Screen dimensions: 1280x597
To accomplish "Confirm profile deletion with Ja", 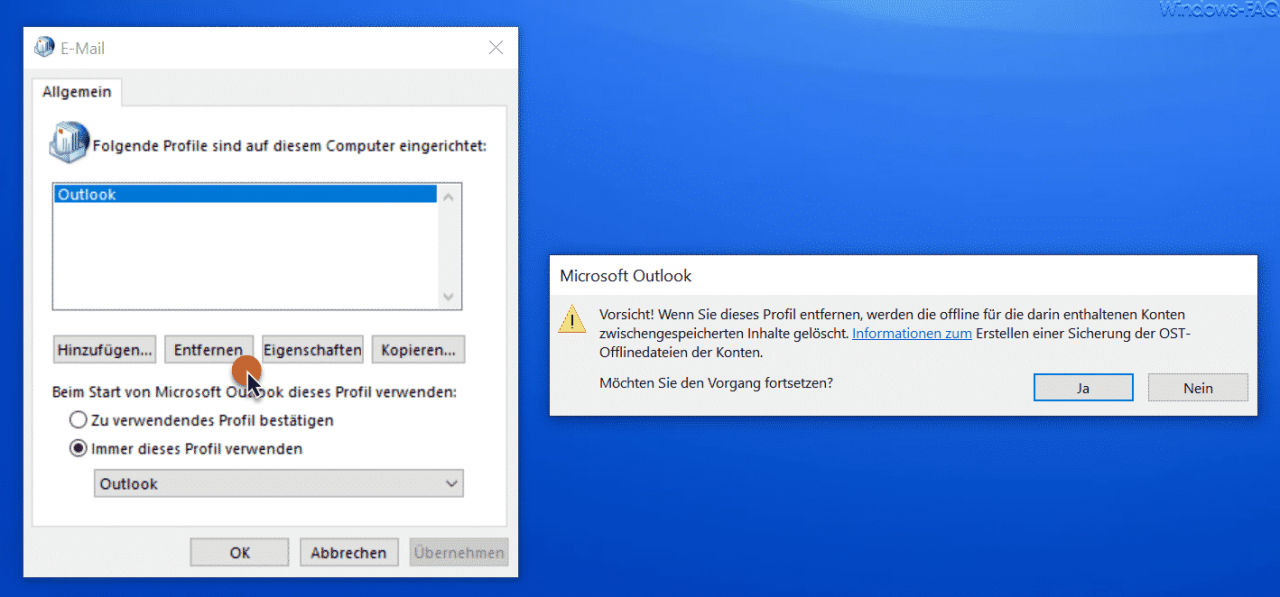I will 1083,387.
